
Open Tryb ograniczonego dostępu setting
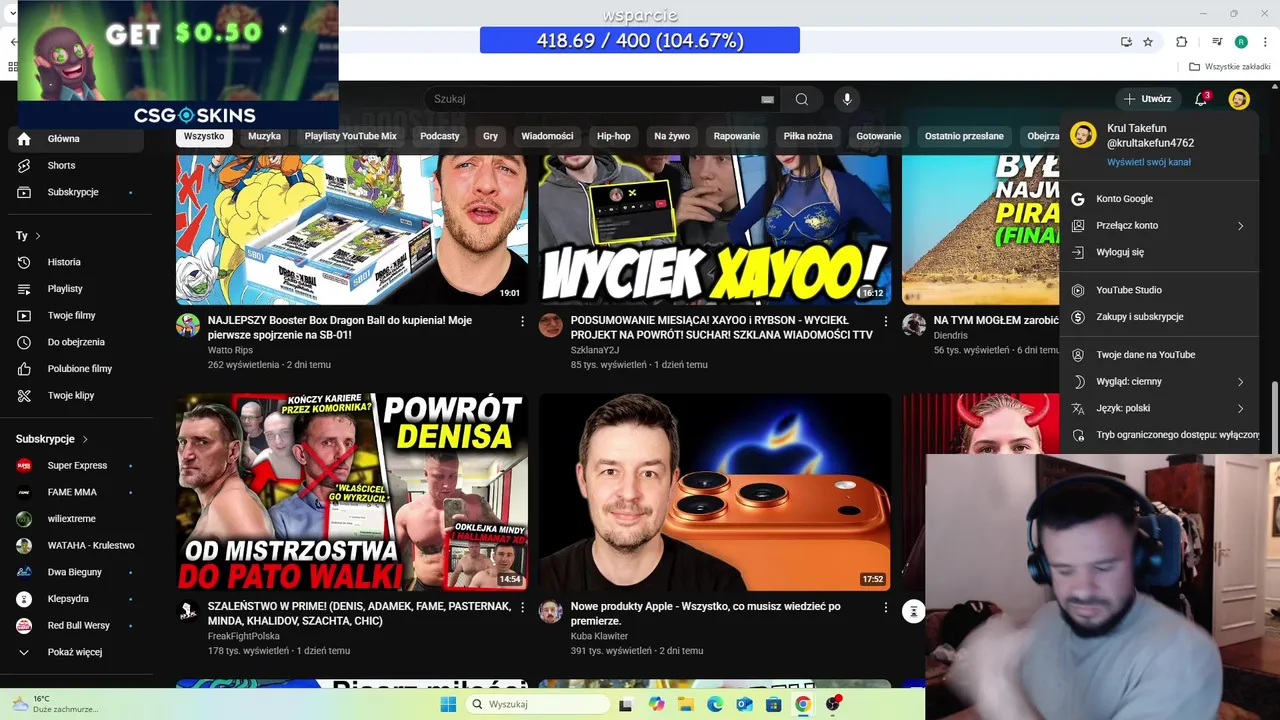(1159, 435)
